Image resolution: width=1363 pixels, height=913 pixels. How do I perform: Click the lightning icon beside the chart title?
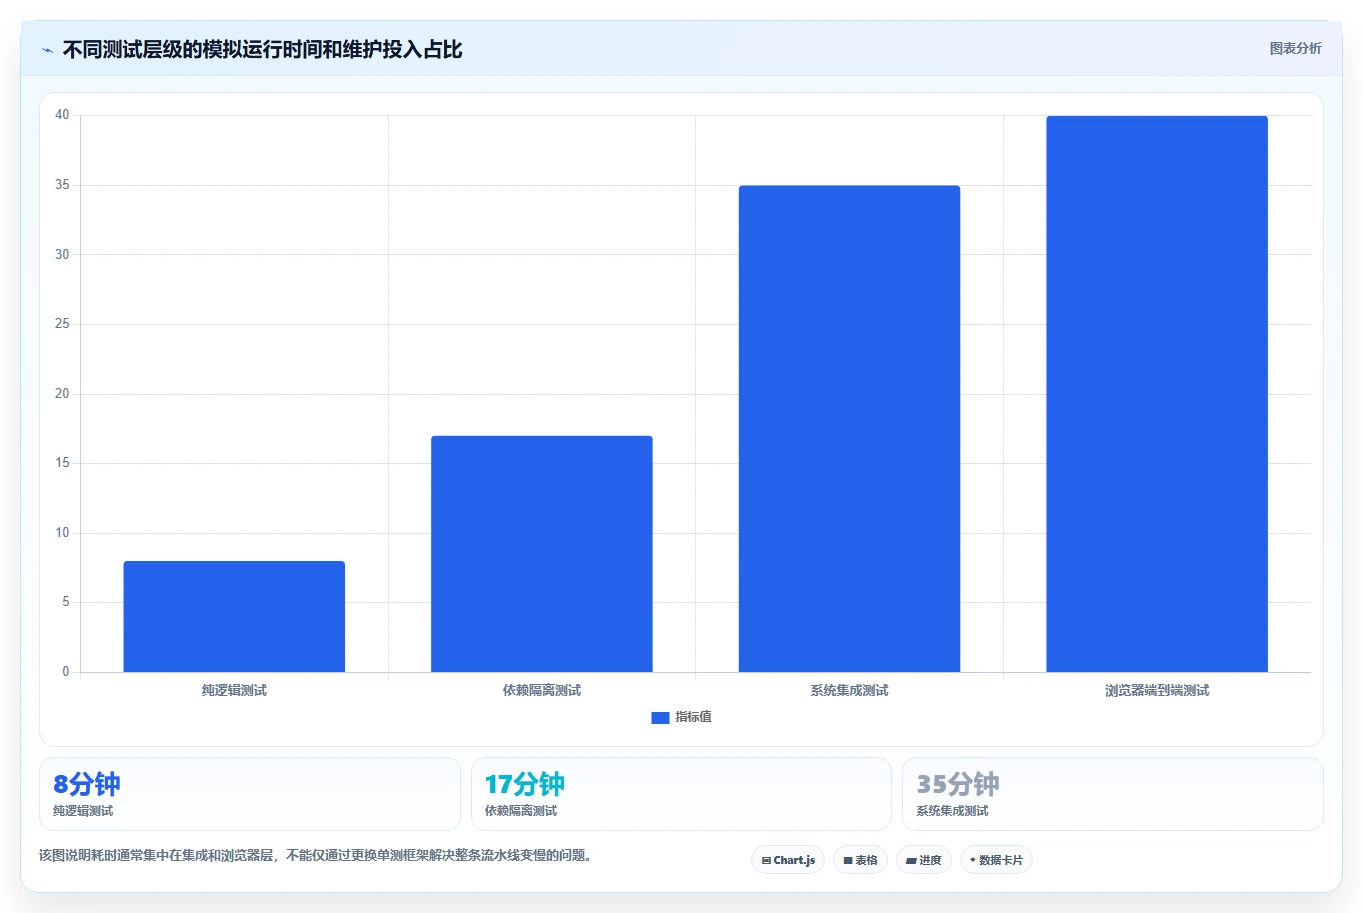click(47, 50)
